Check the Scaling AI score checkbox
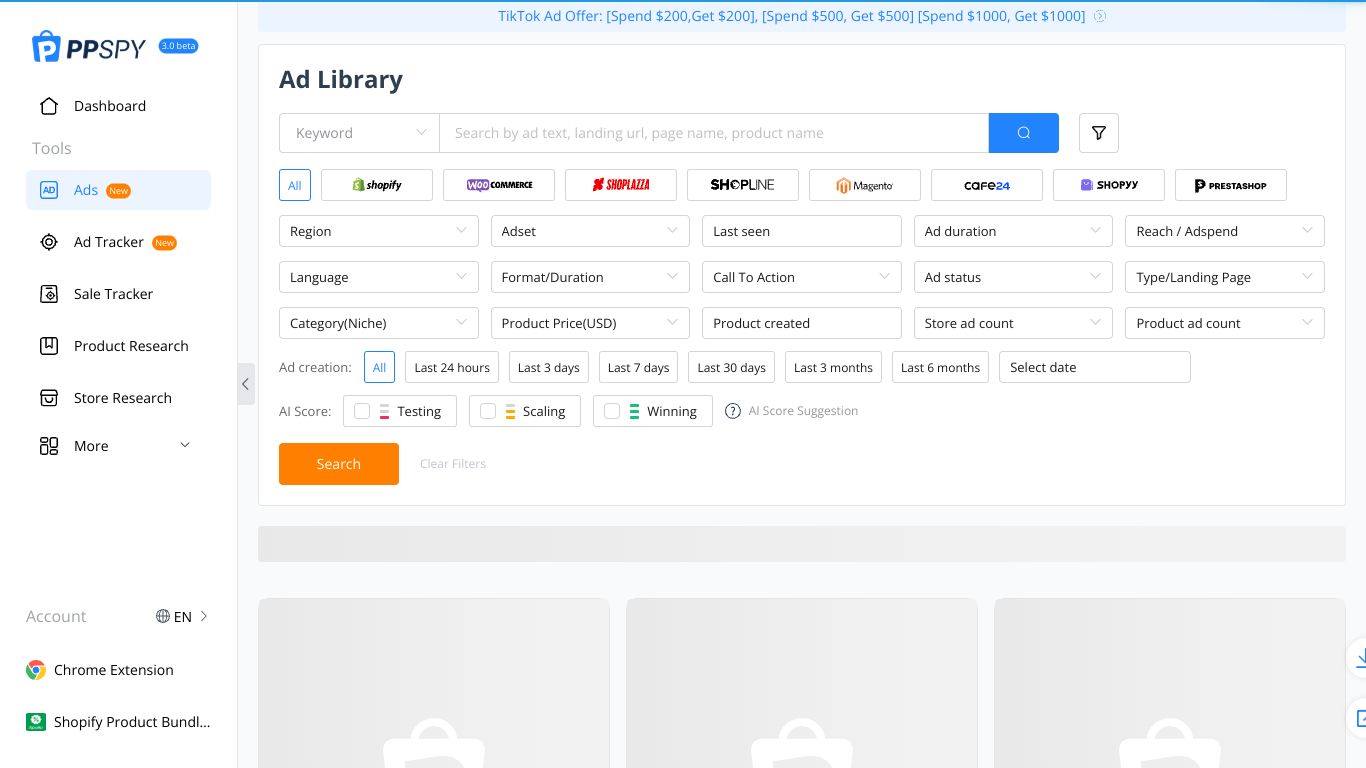Viewport: 1366px width, 768px height. pos(488,411)
